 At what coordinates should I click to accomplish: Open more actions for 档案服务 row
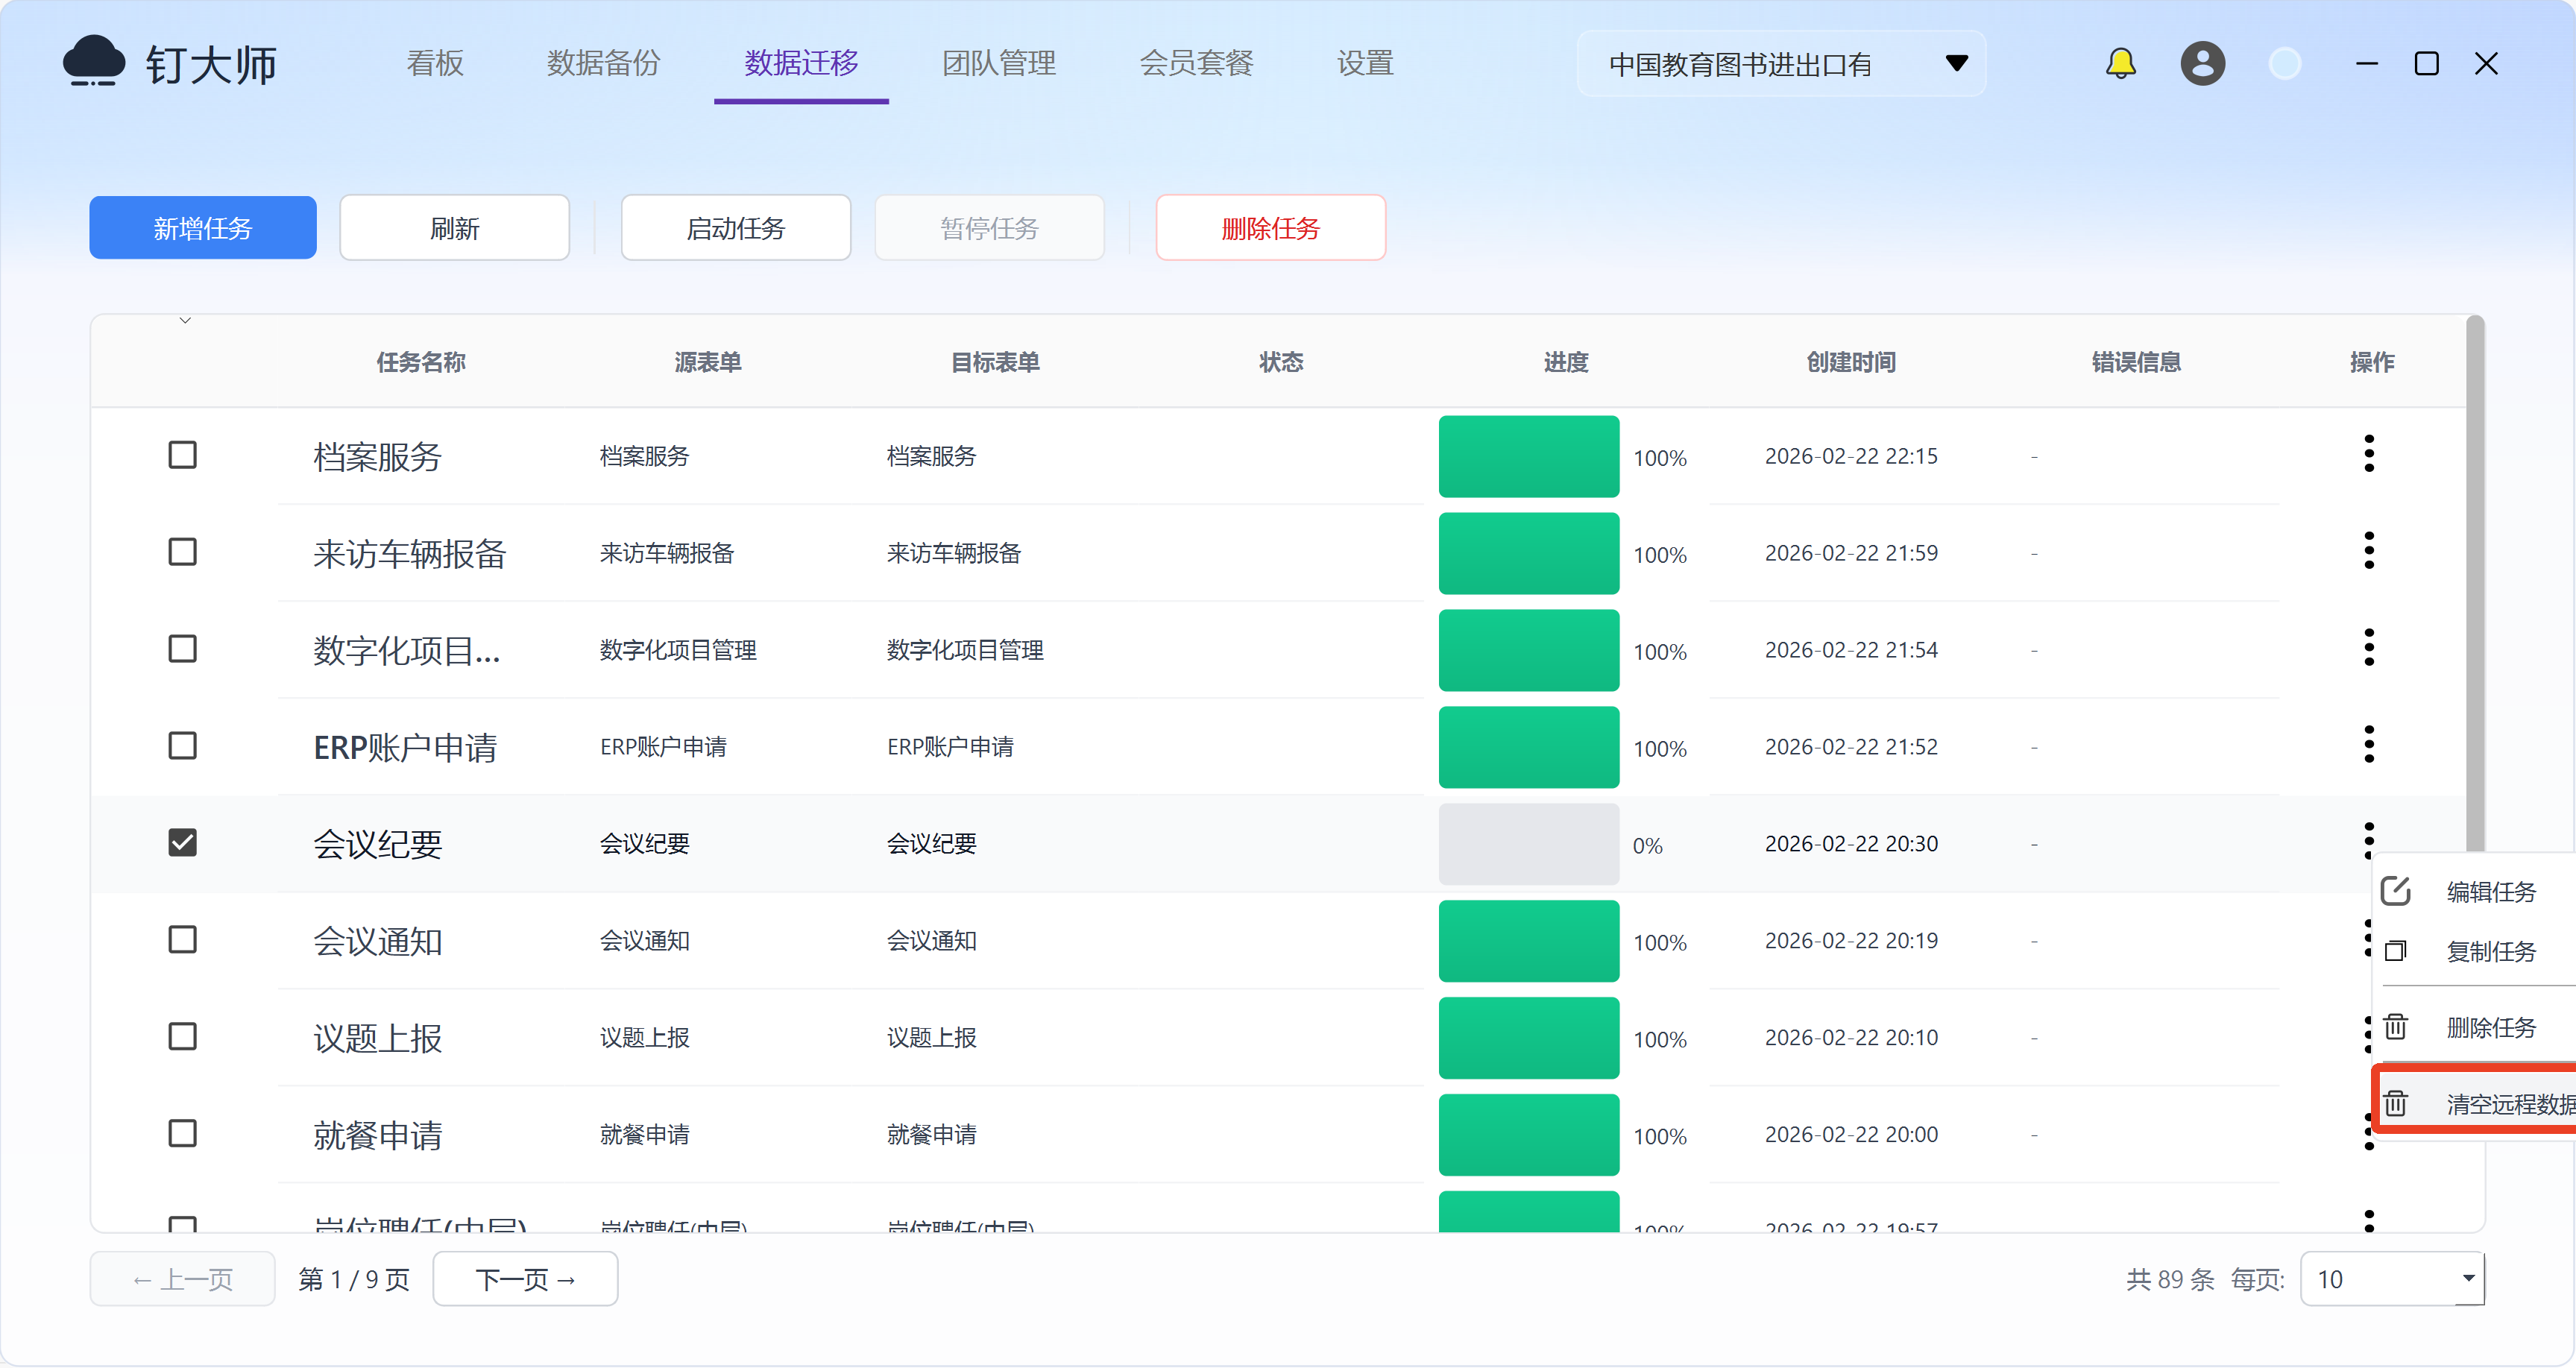[x=2369, y=454]
